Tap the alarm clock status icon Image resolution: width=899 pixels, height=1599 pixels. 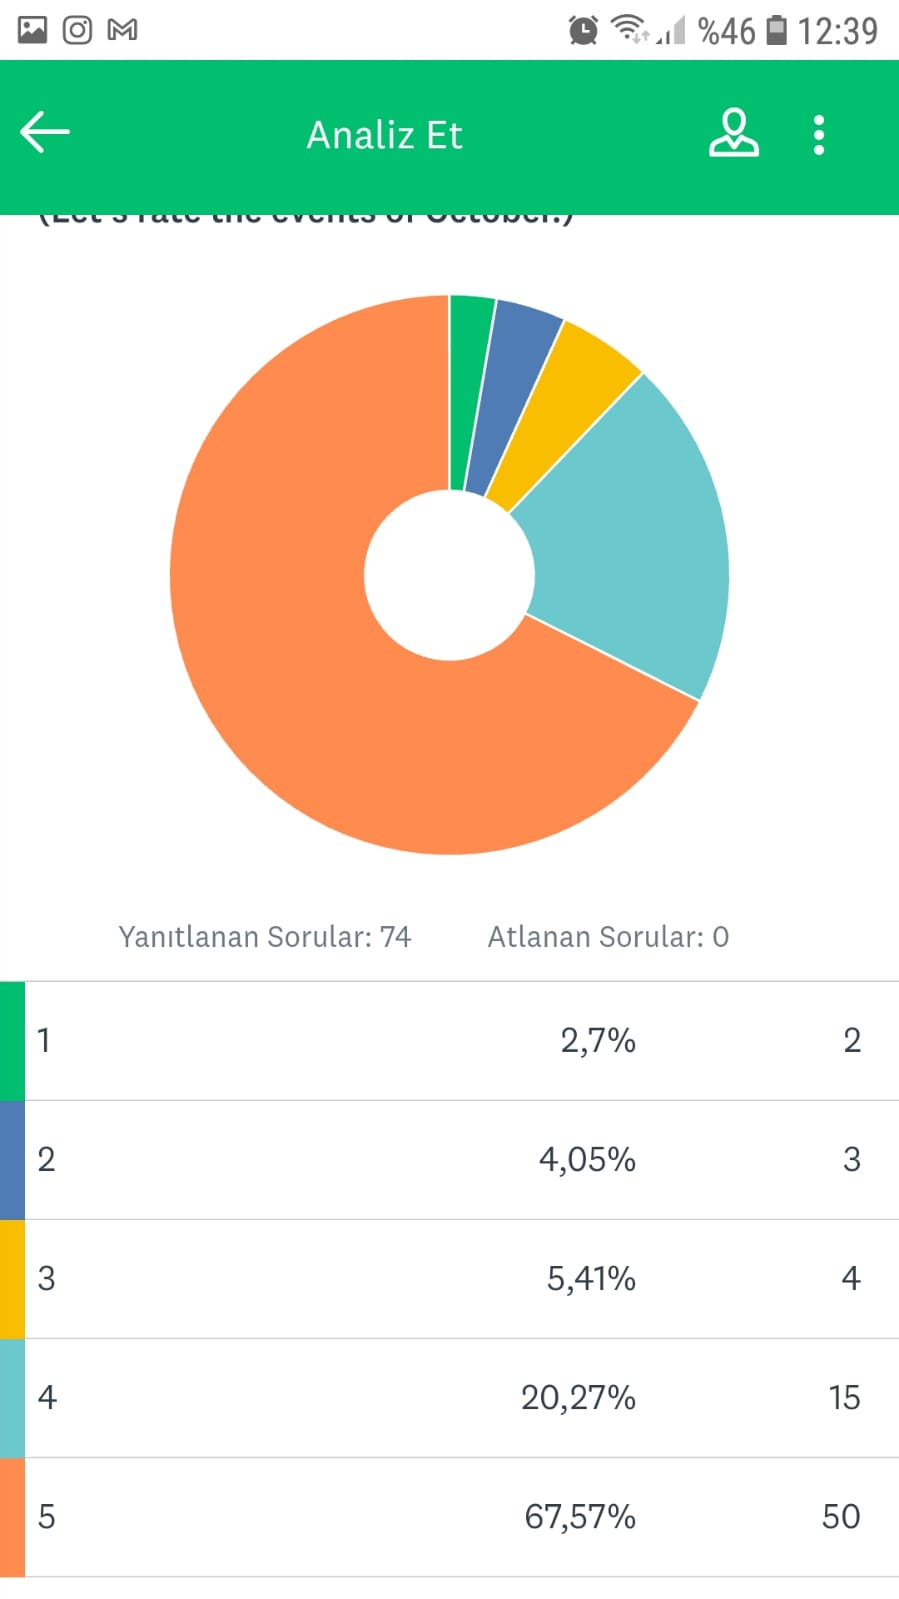tap(583, 29)
